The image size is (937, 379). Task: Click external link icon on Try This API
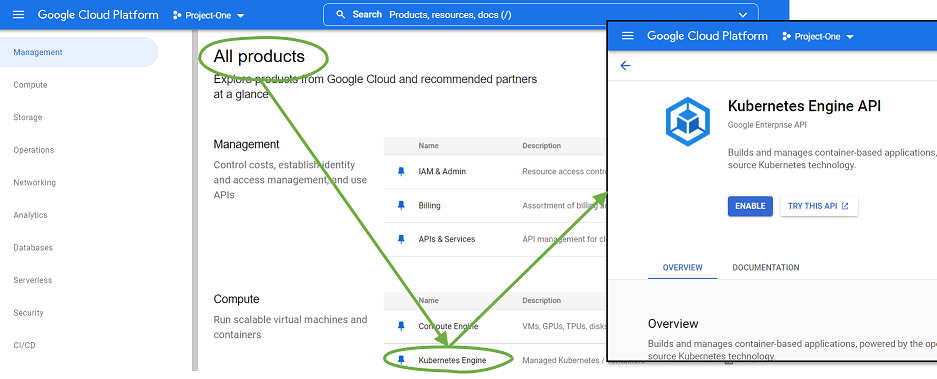click(845, 206)
